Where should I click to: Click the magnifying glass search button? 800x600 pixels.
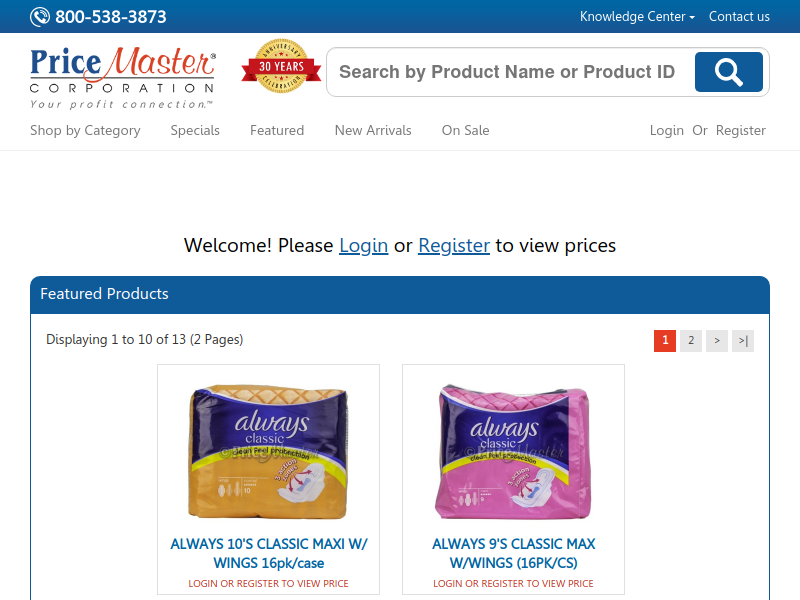click(729, 72)
